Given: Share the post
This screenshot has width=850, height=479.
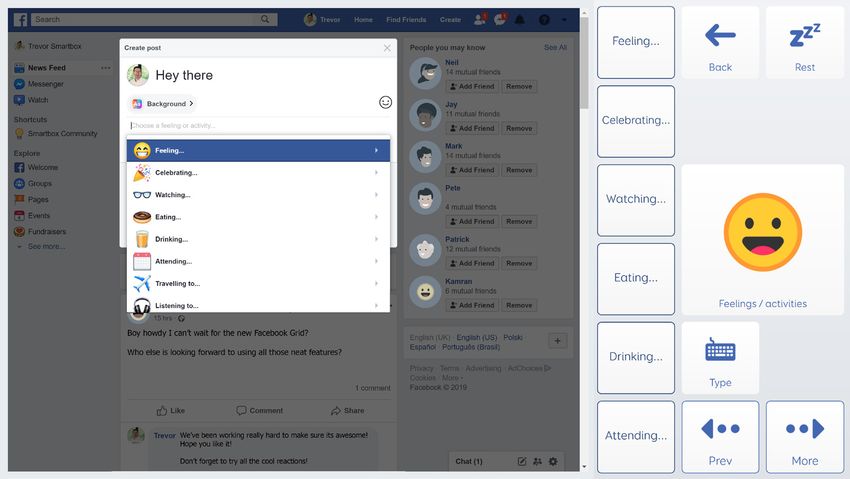Looking at the screenshot, I should tap(347, 411).
